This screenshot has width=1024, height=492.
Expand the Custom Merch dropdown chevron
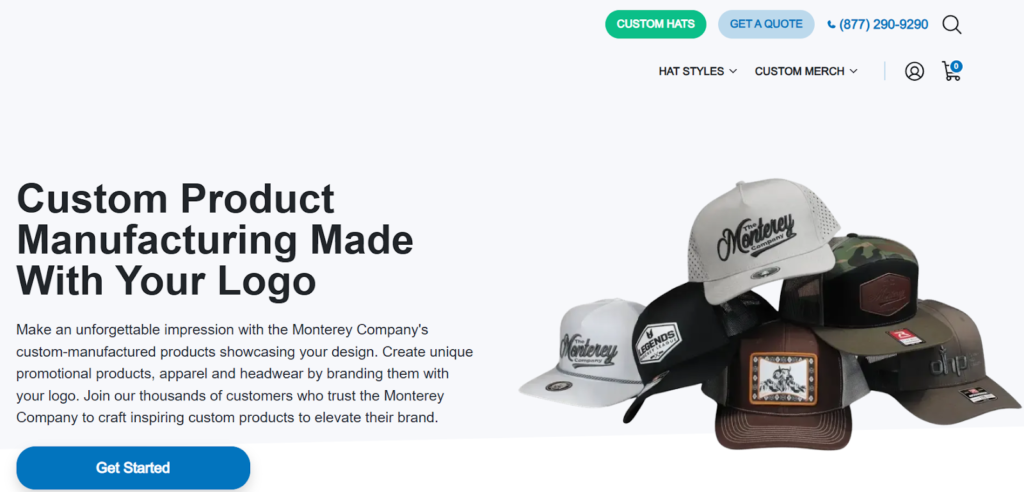(853, 71)
